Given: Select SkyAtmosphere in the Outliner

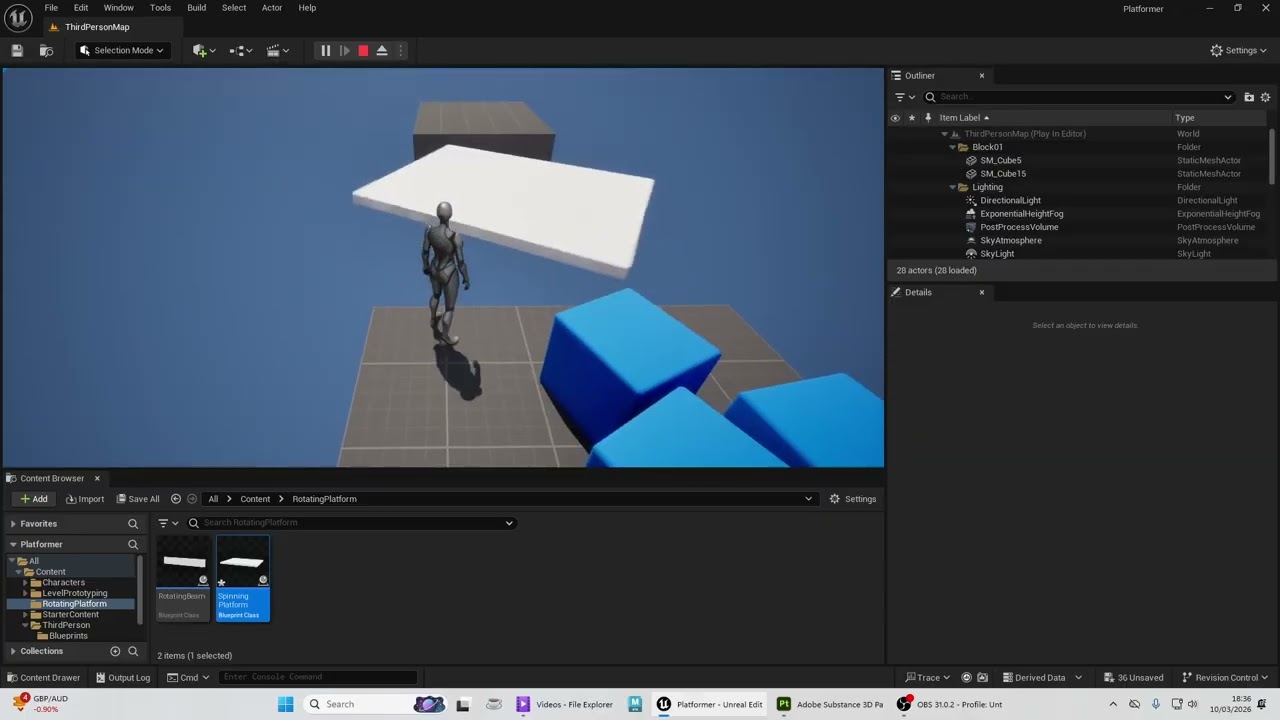Looking at the screenshot, I should pos(1011,240).
